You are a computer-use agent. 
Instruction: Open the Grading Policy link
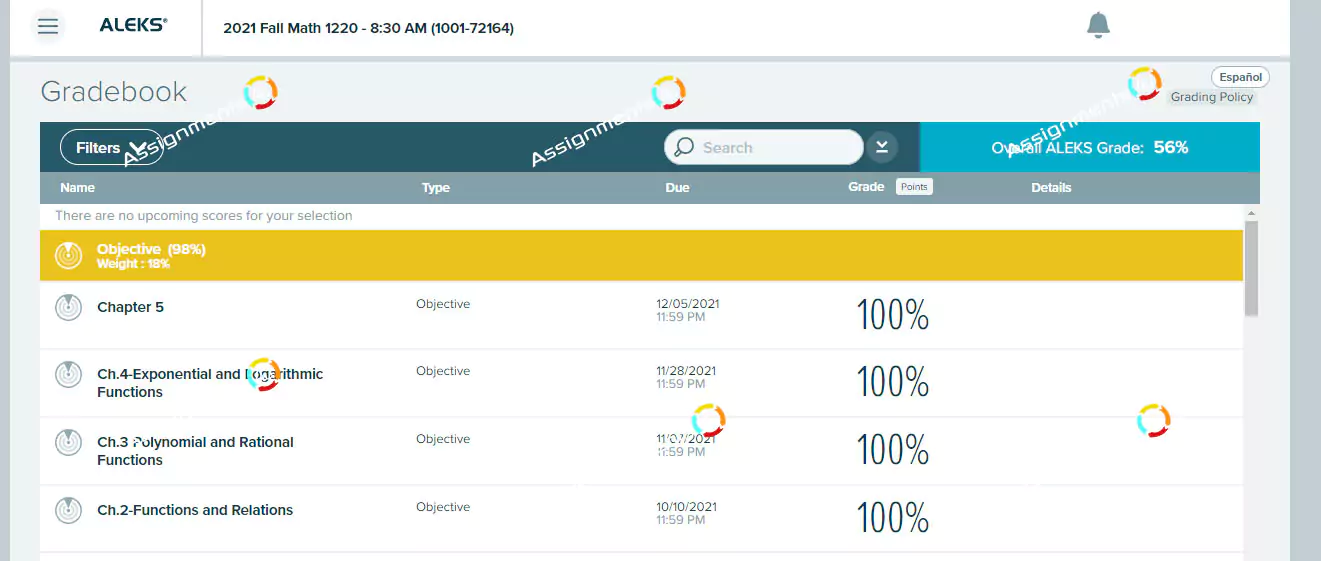[x=1211, y=97]
